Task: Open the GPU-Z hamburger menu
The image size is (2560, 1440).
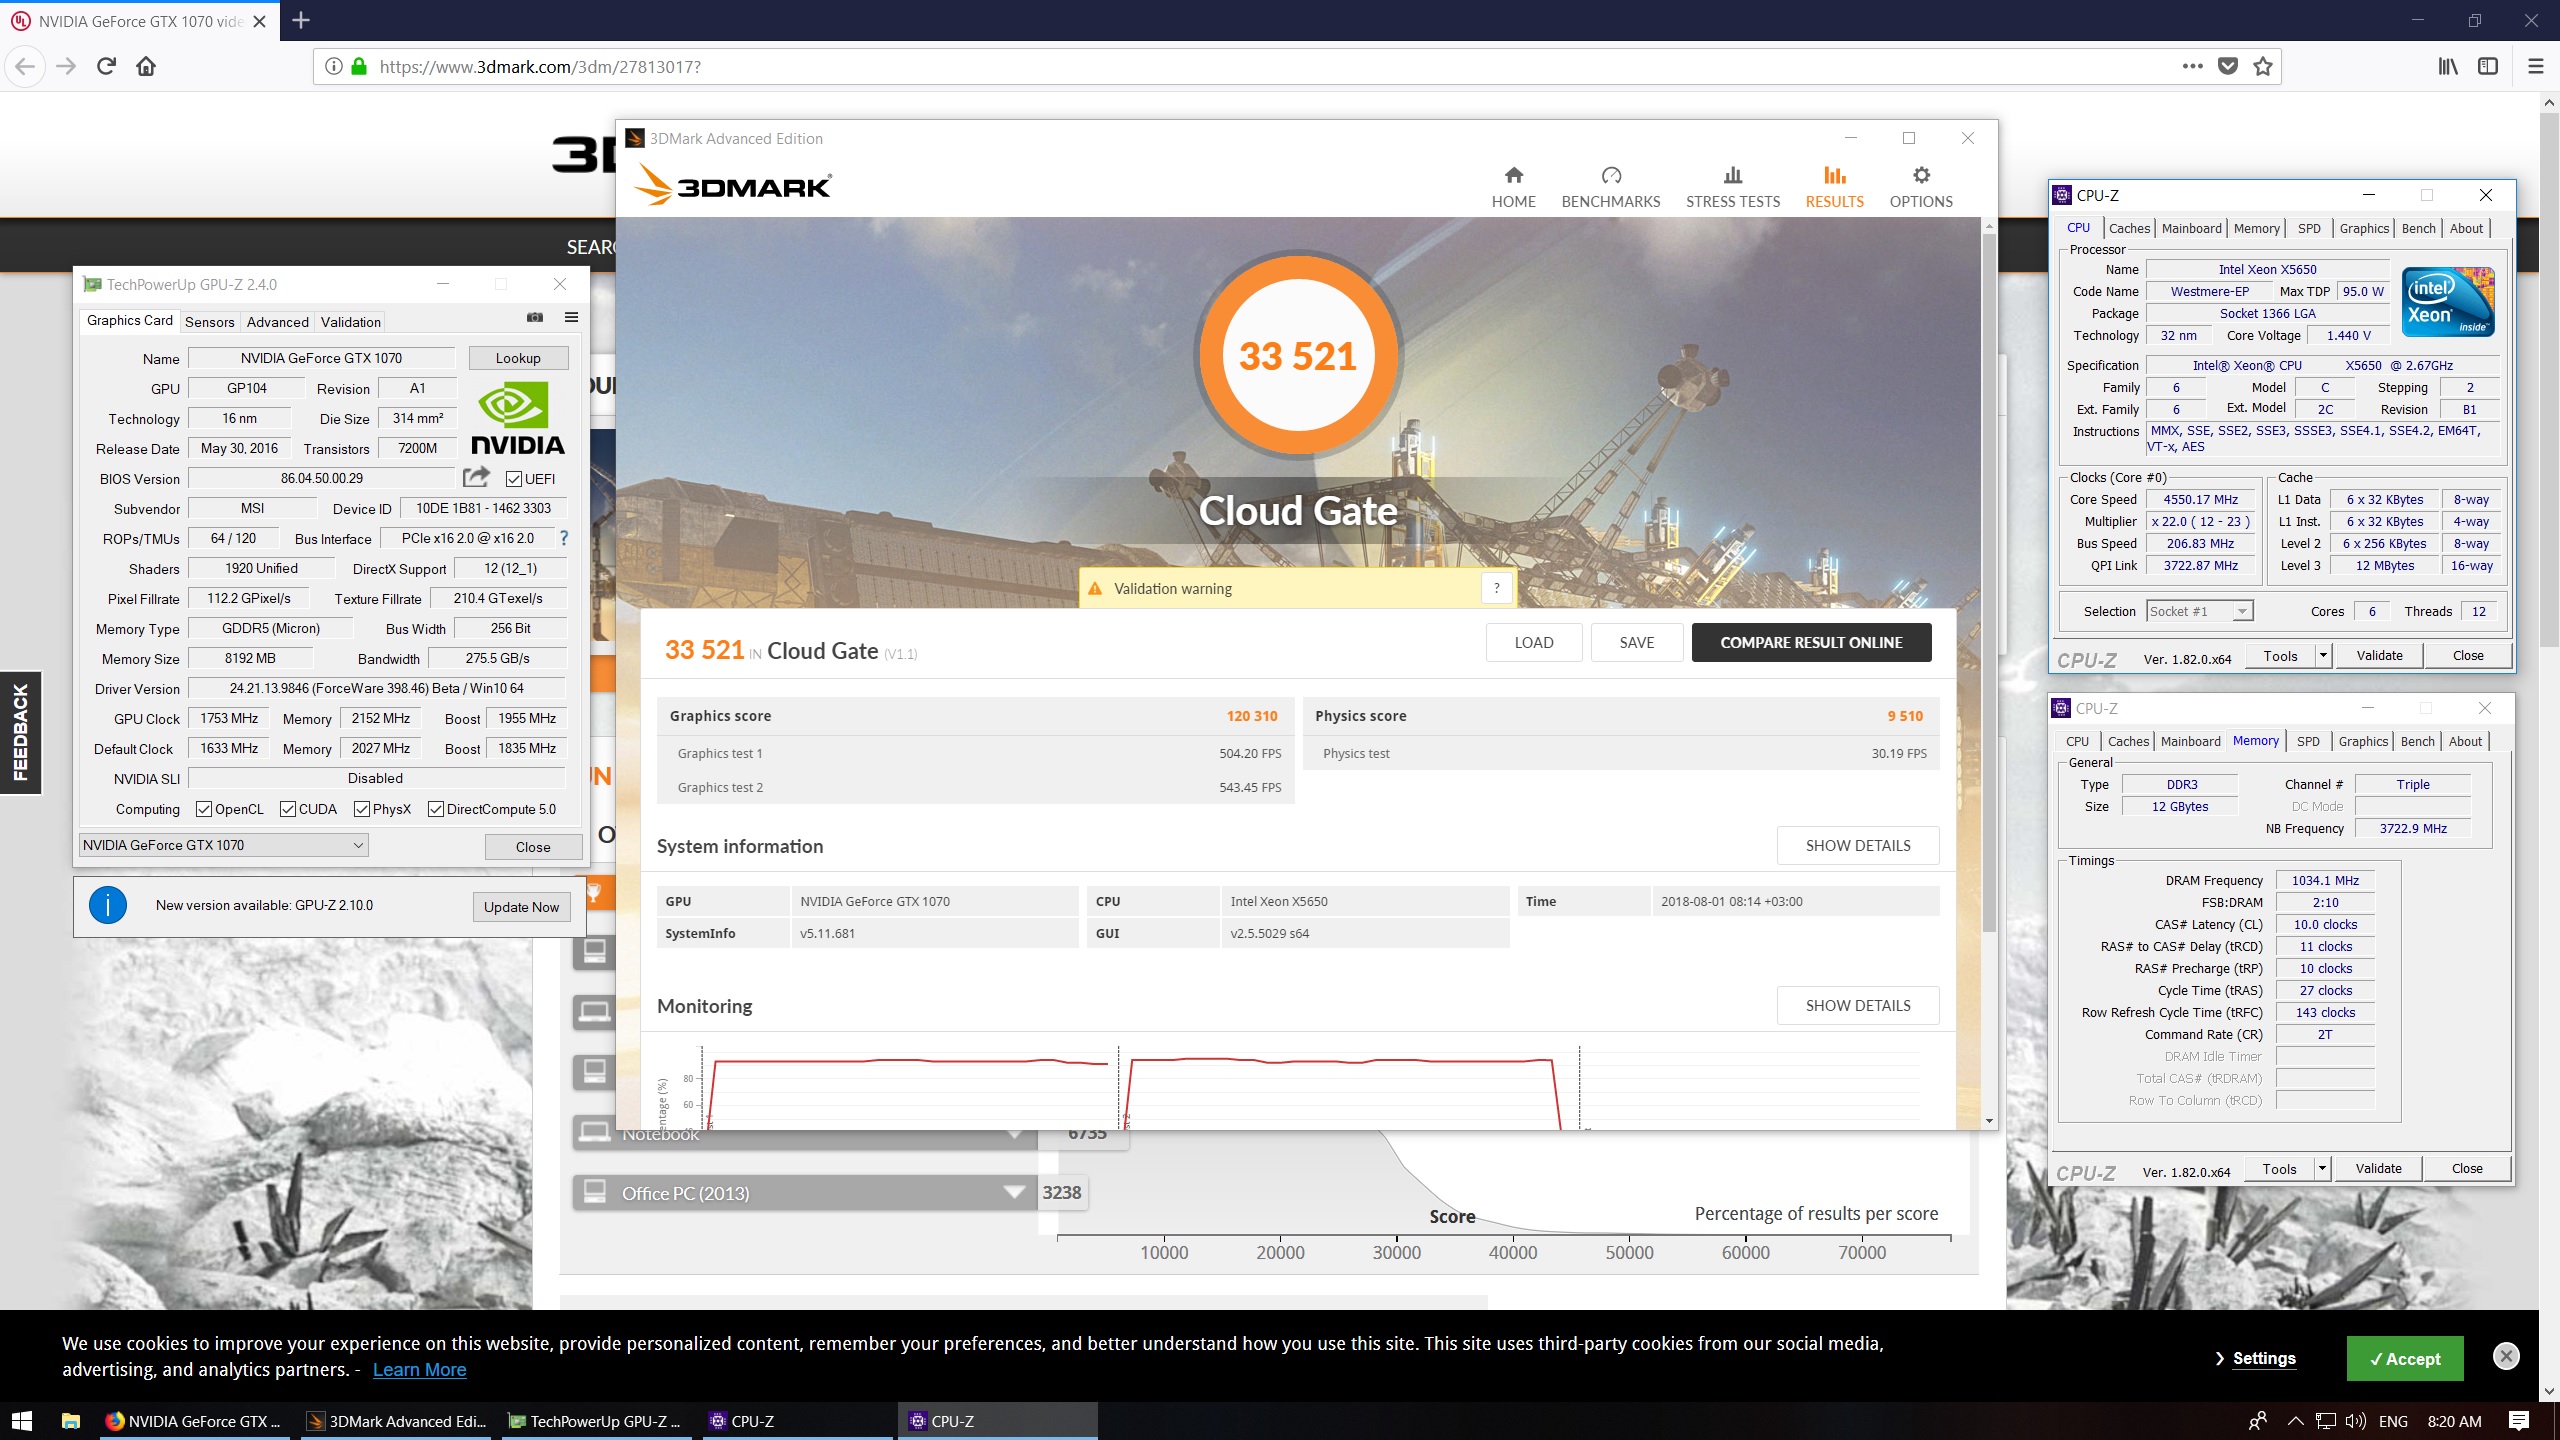Action: (x=571, y=317)
